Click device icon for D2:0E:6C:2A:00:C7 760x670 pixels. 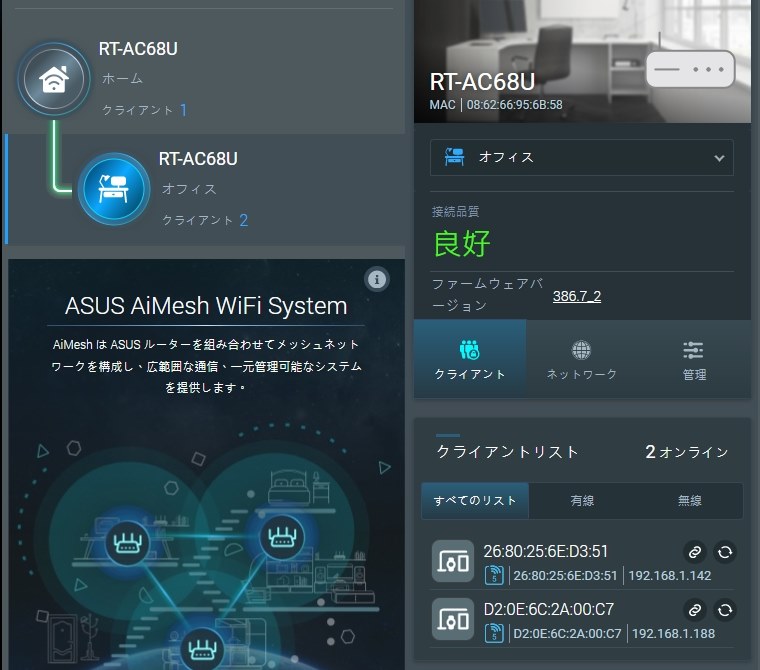tap(453, 619)
